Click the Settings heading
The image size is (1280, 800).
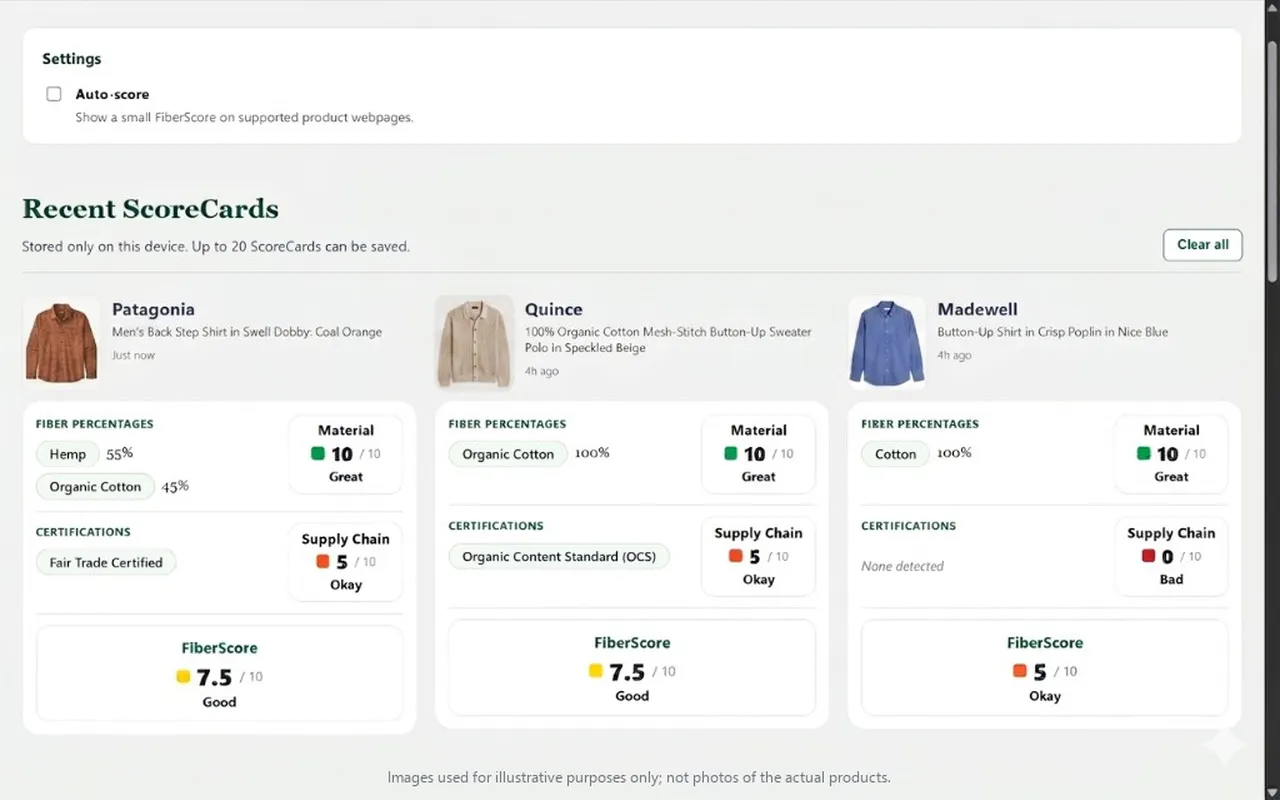click(x=72, y=59)
